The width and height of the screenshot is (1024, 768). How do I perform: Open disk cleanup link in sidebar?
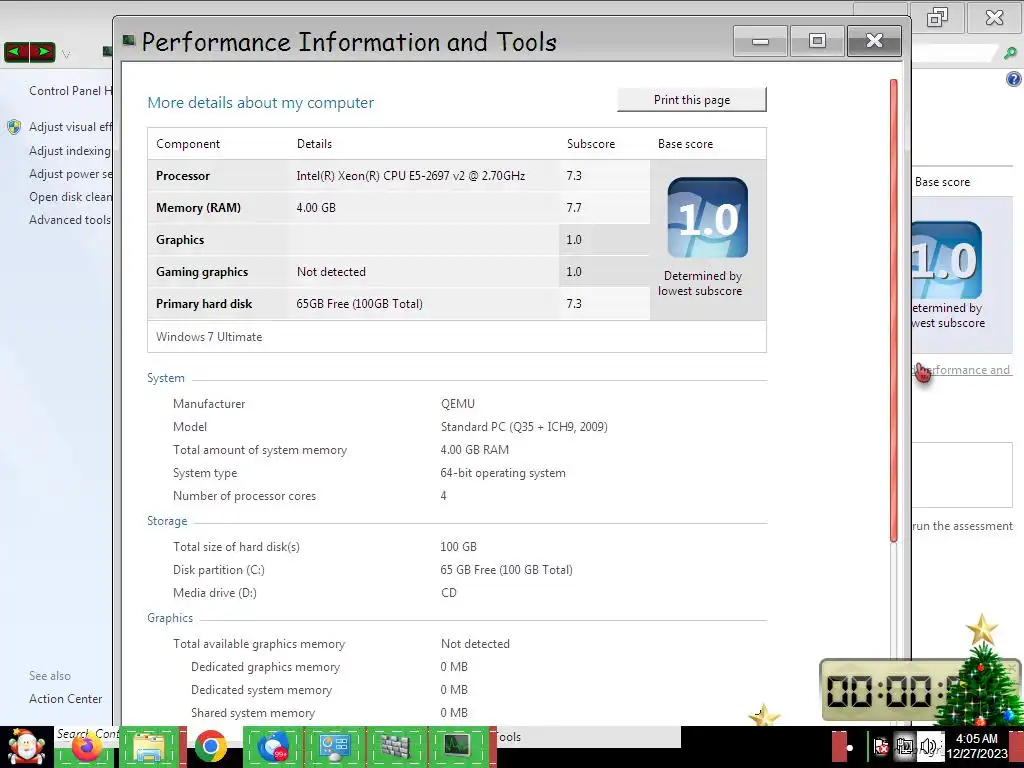71,197
